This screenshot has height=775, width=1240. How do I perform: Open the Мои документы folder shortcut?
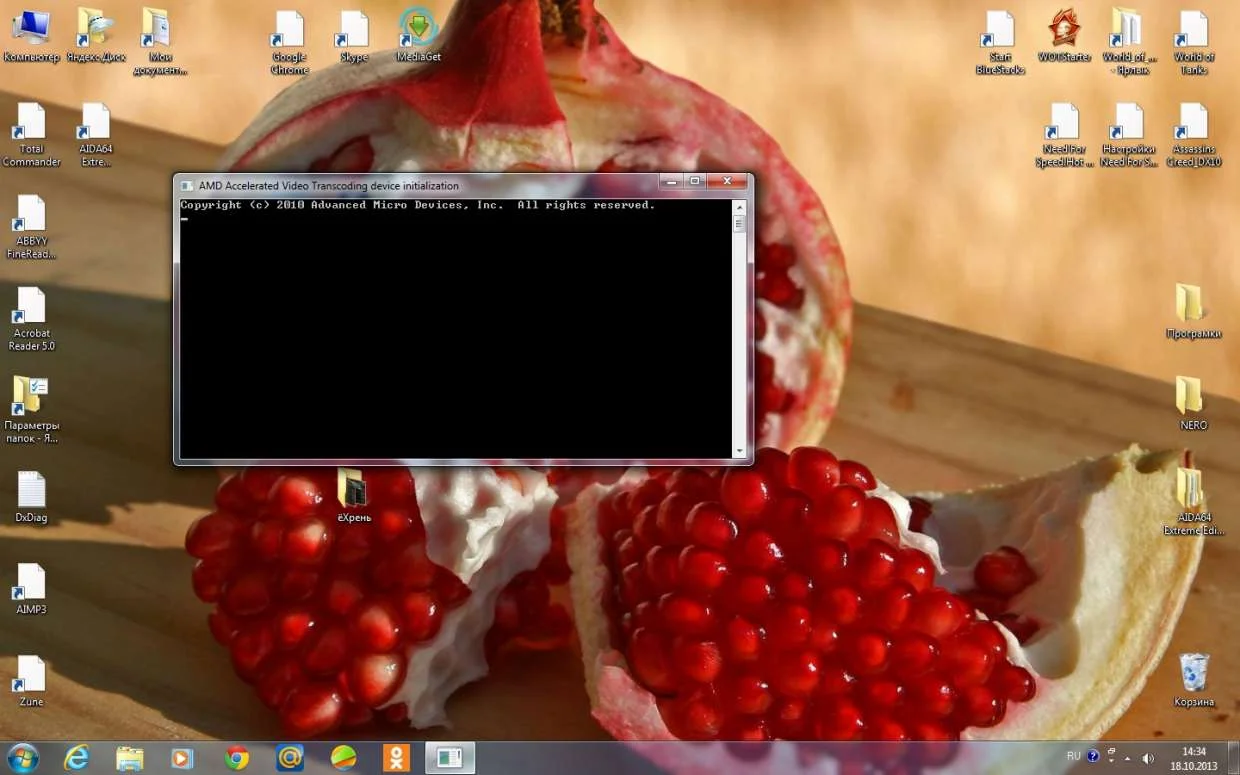pyautogui.click(x=160, y=42)
